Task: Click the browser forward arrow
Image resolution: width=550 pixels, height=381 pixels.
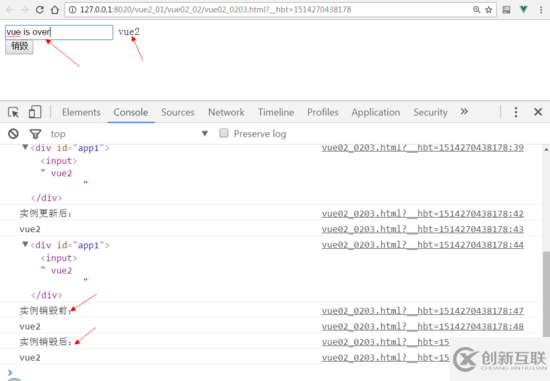Action: 25,9
